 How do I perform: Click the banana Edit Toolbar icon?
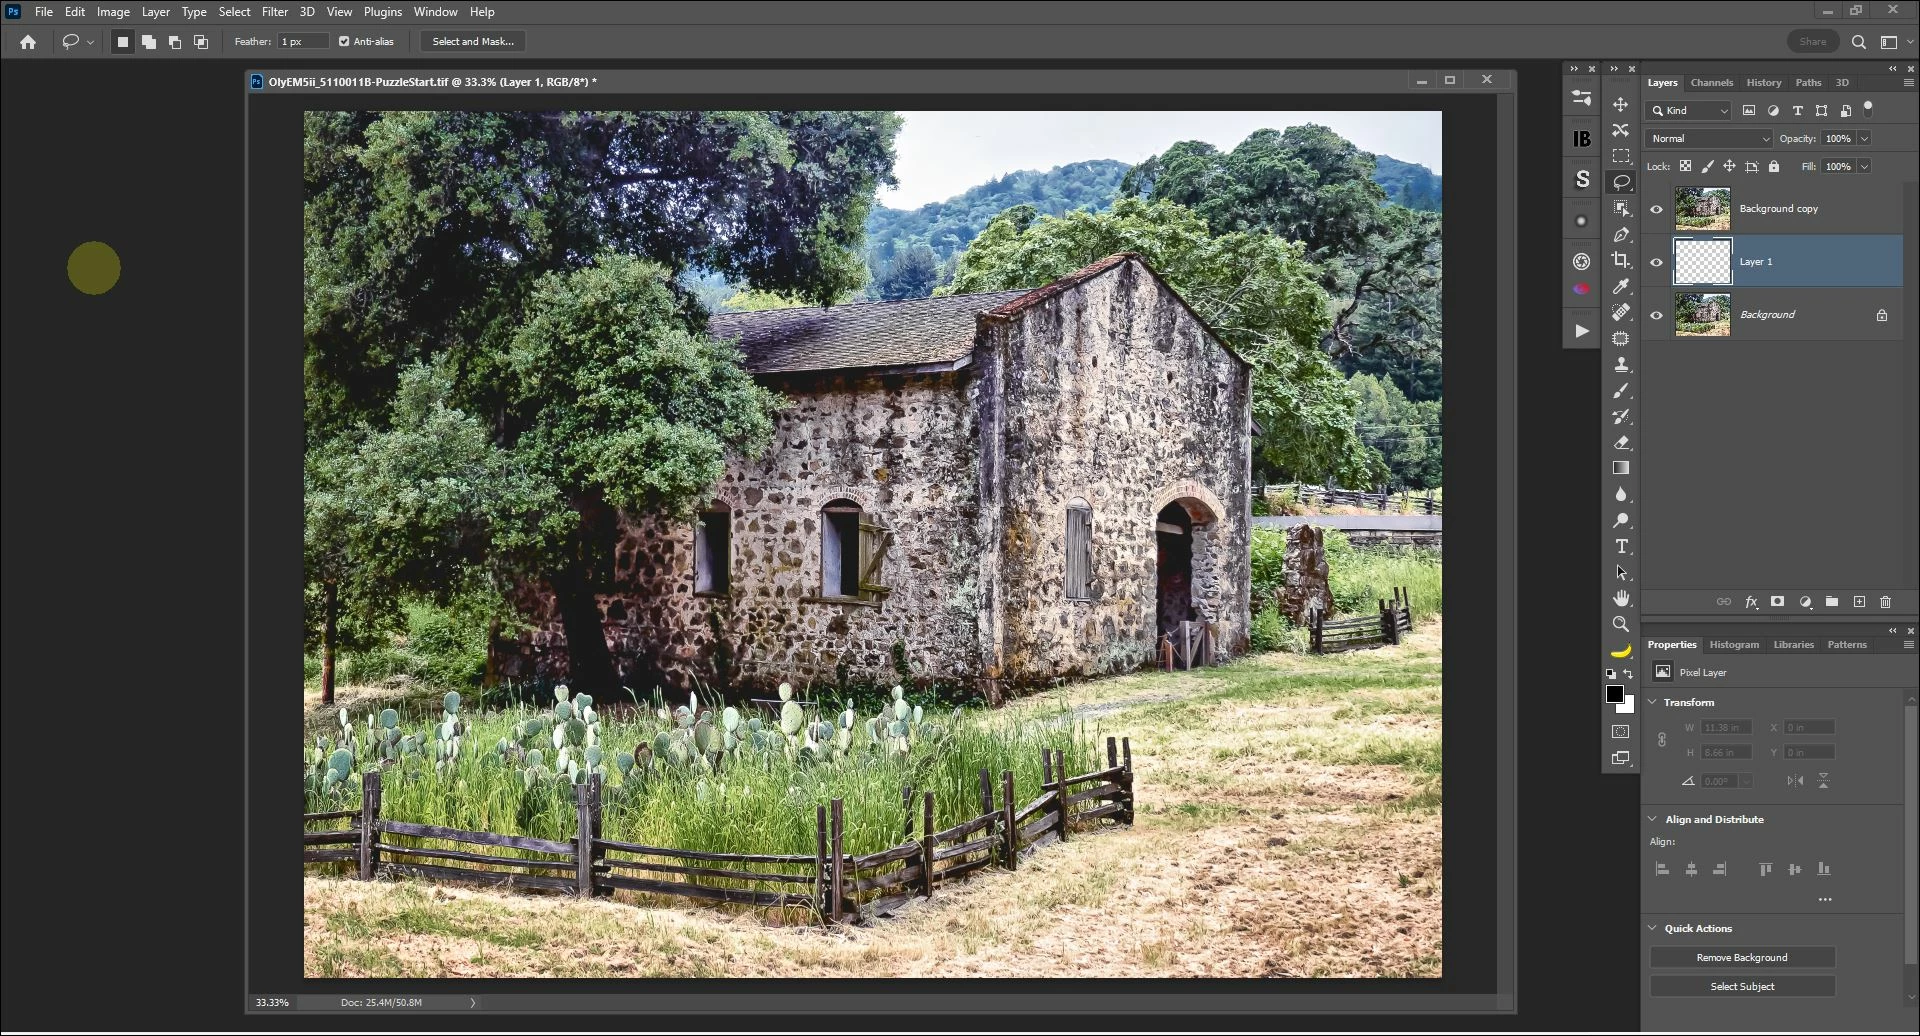click(1620, 650)
